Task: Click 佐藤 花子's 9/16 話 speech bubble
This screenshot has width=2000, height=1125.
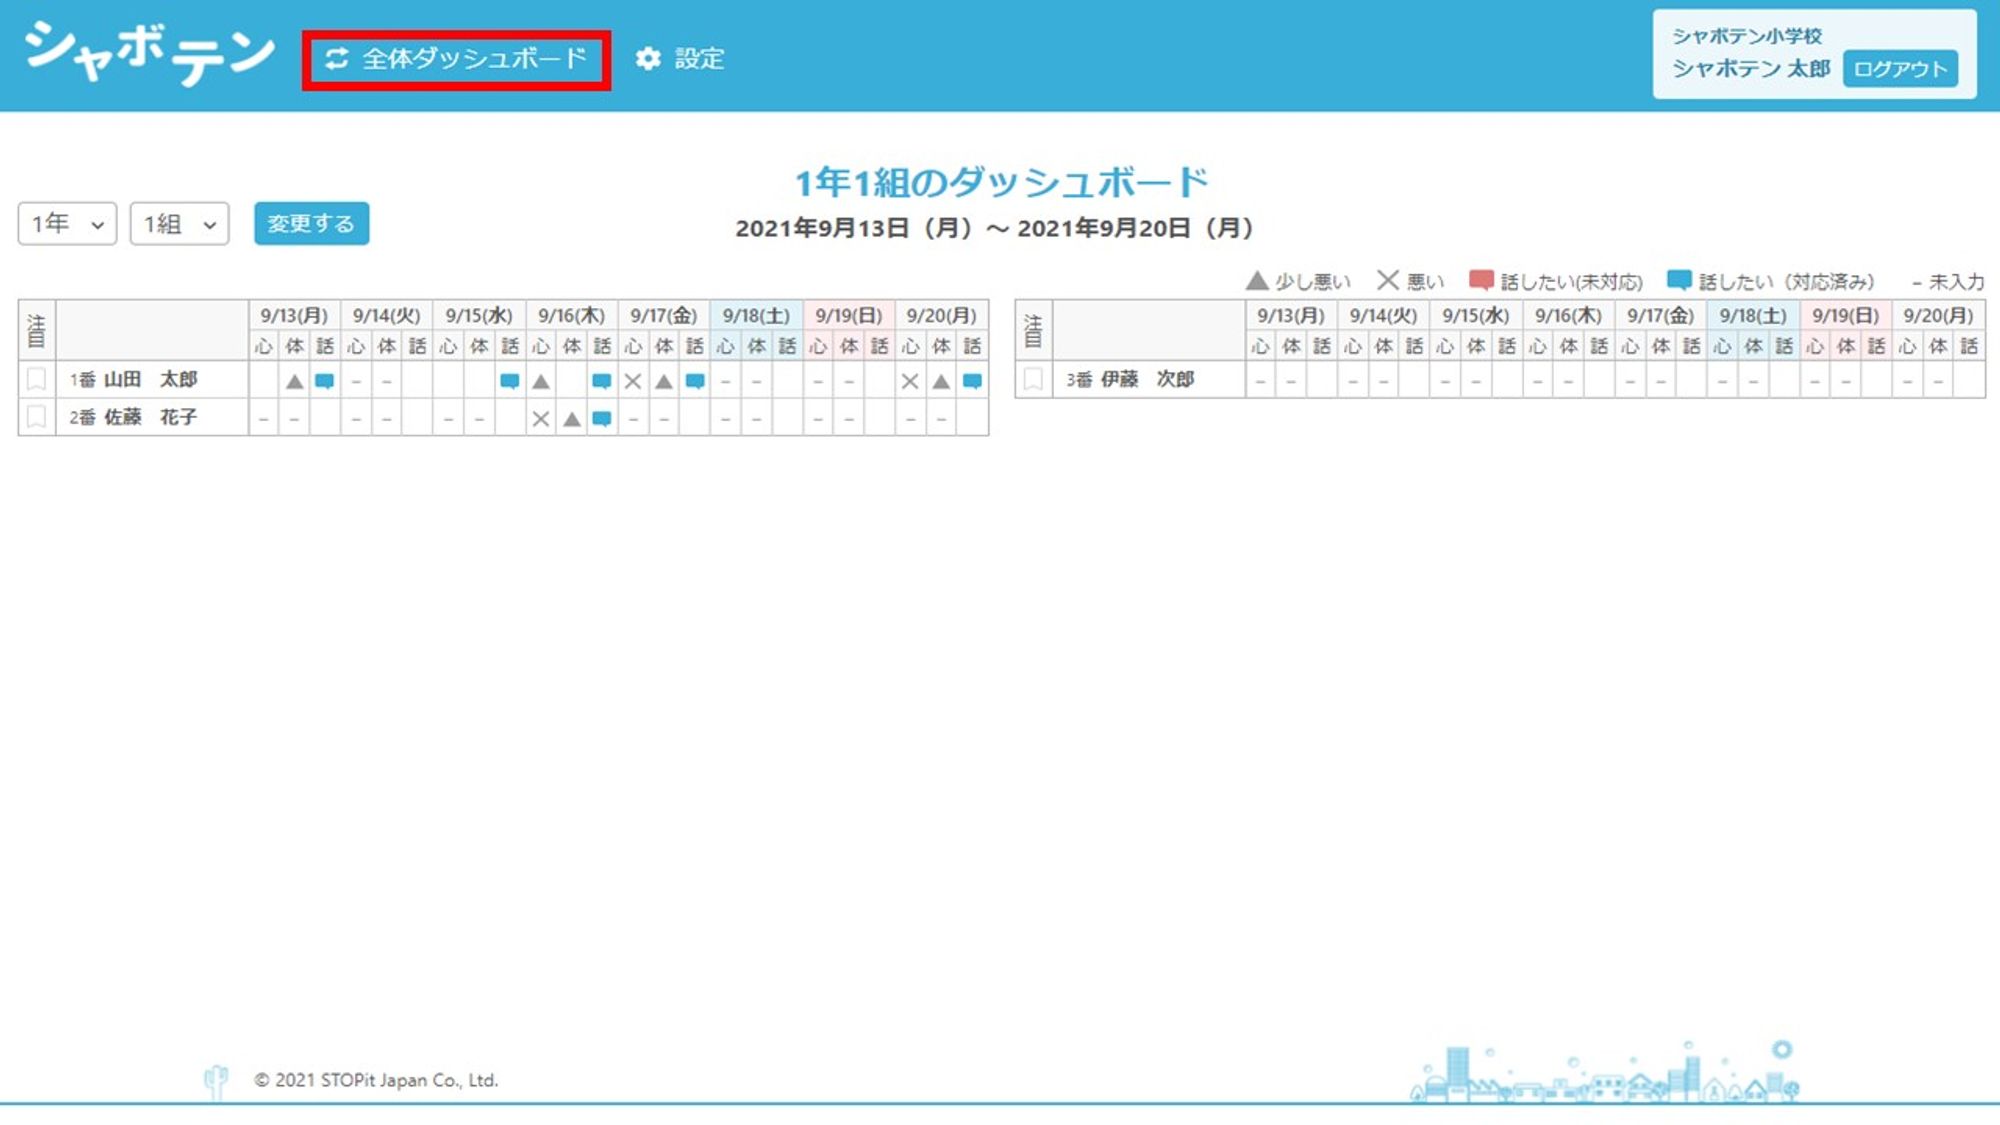Action: point(602,419)
